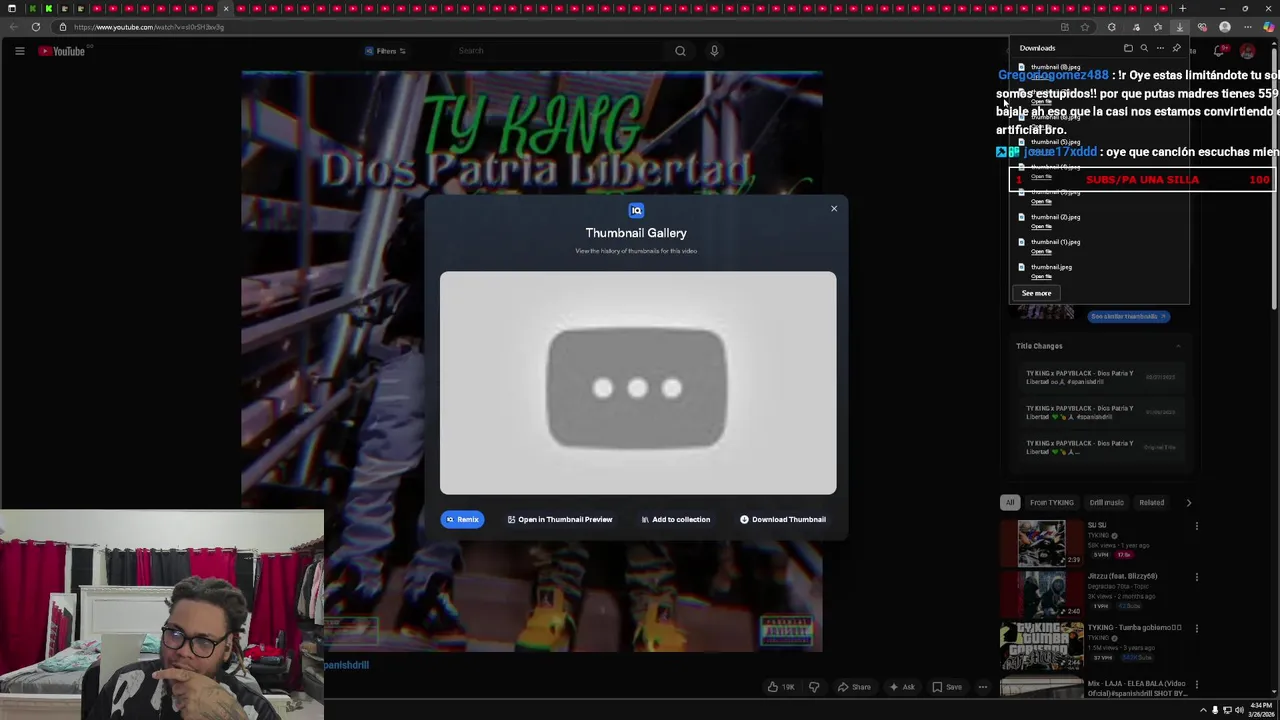
Task: Click the loading thumbnail preview image
Action: [x=638, y=383]
